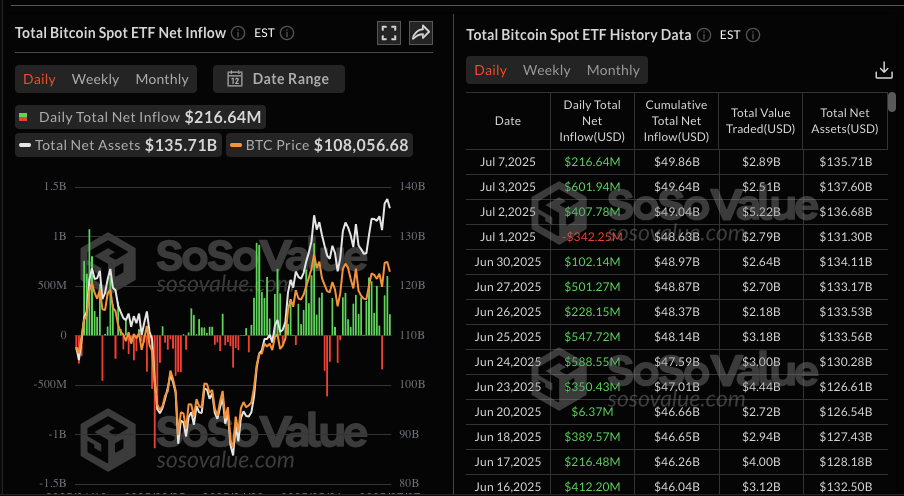Click the Jul 7,2025 table row date
The height and width of the screenshot is (496, 904).
(508, 161)
